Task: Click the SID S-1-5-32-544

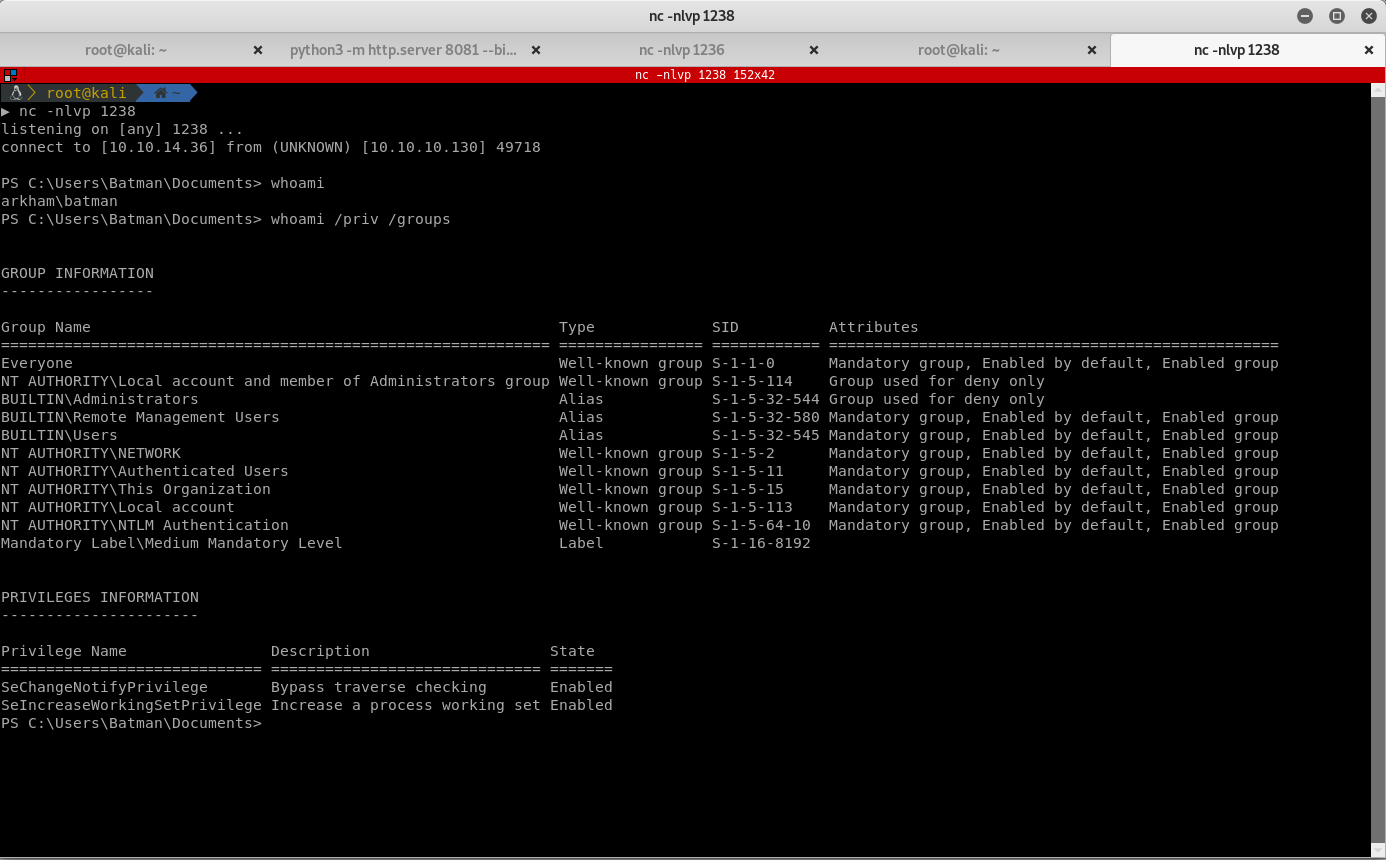Action: point(766,399)
